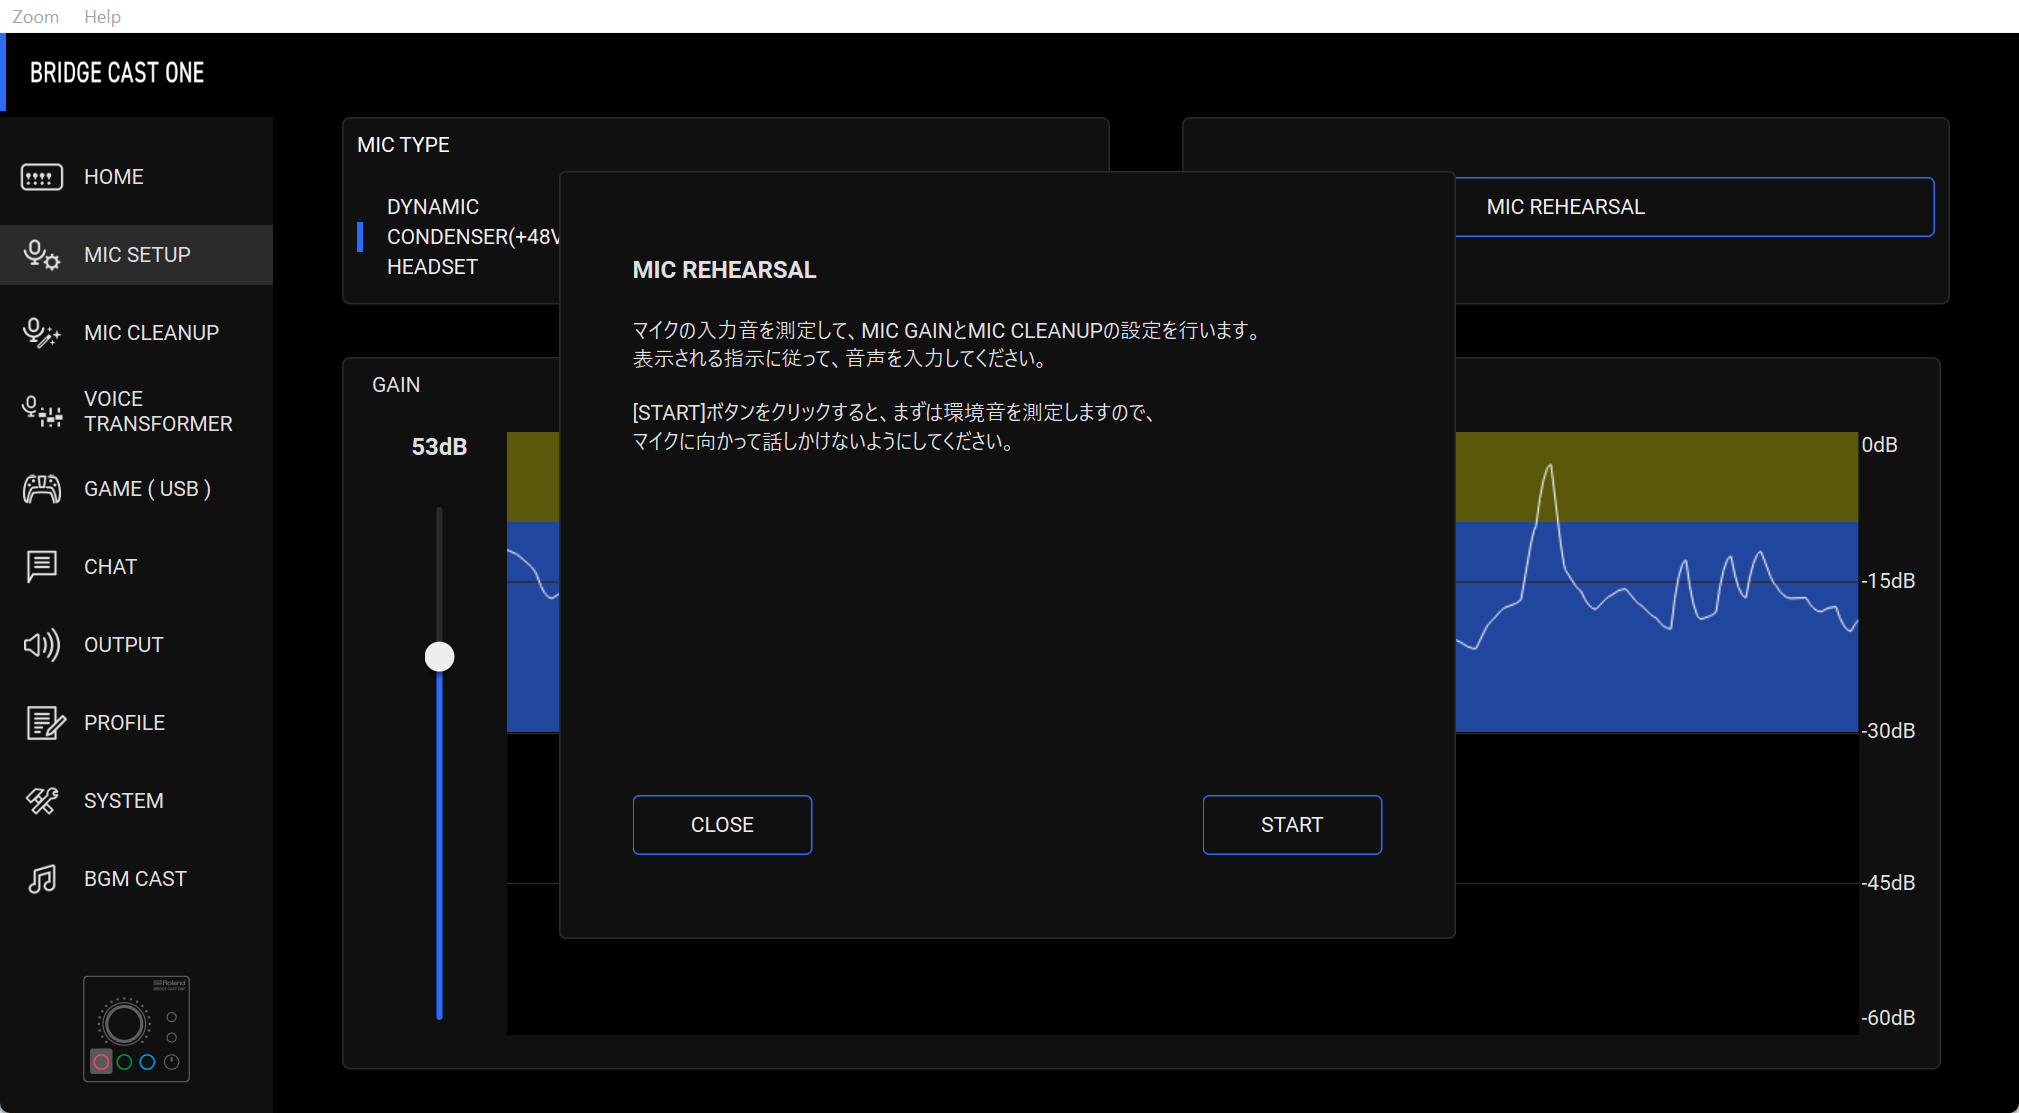Click the -60dB meter scale label
Screen dimensions: 2019x1113
(x=1888, y=1018)
